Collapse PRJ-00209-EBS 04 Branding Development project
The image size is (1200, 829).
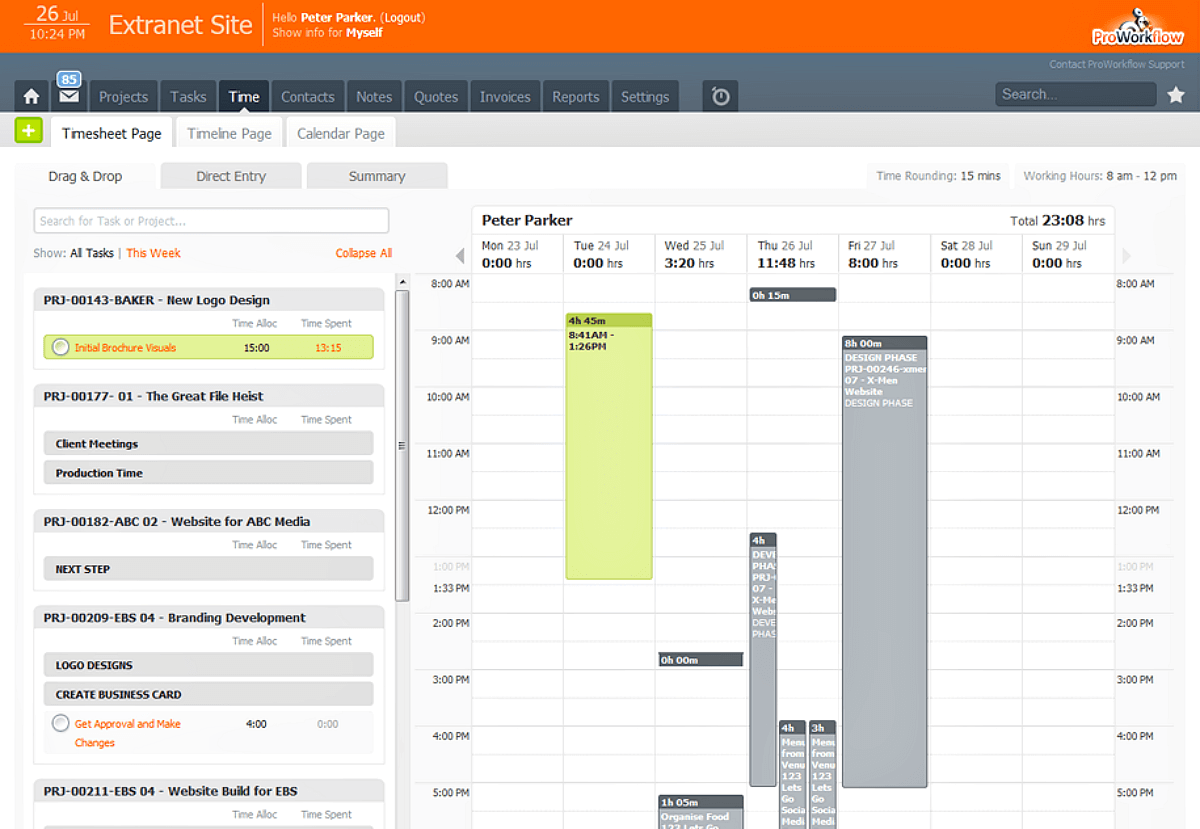pyautogui.click(x=209, y=617)
